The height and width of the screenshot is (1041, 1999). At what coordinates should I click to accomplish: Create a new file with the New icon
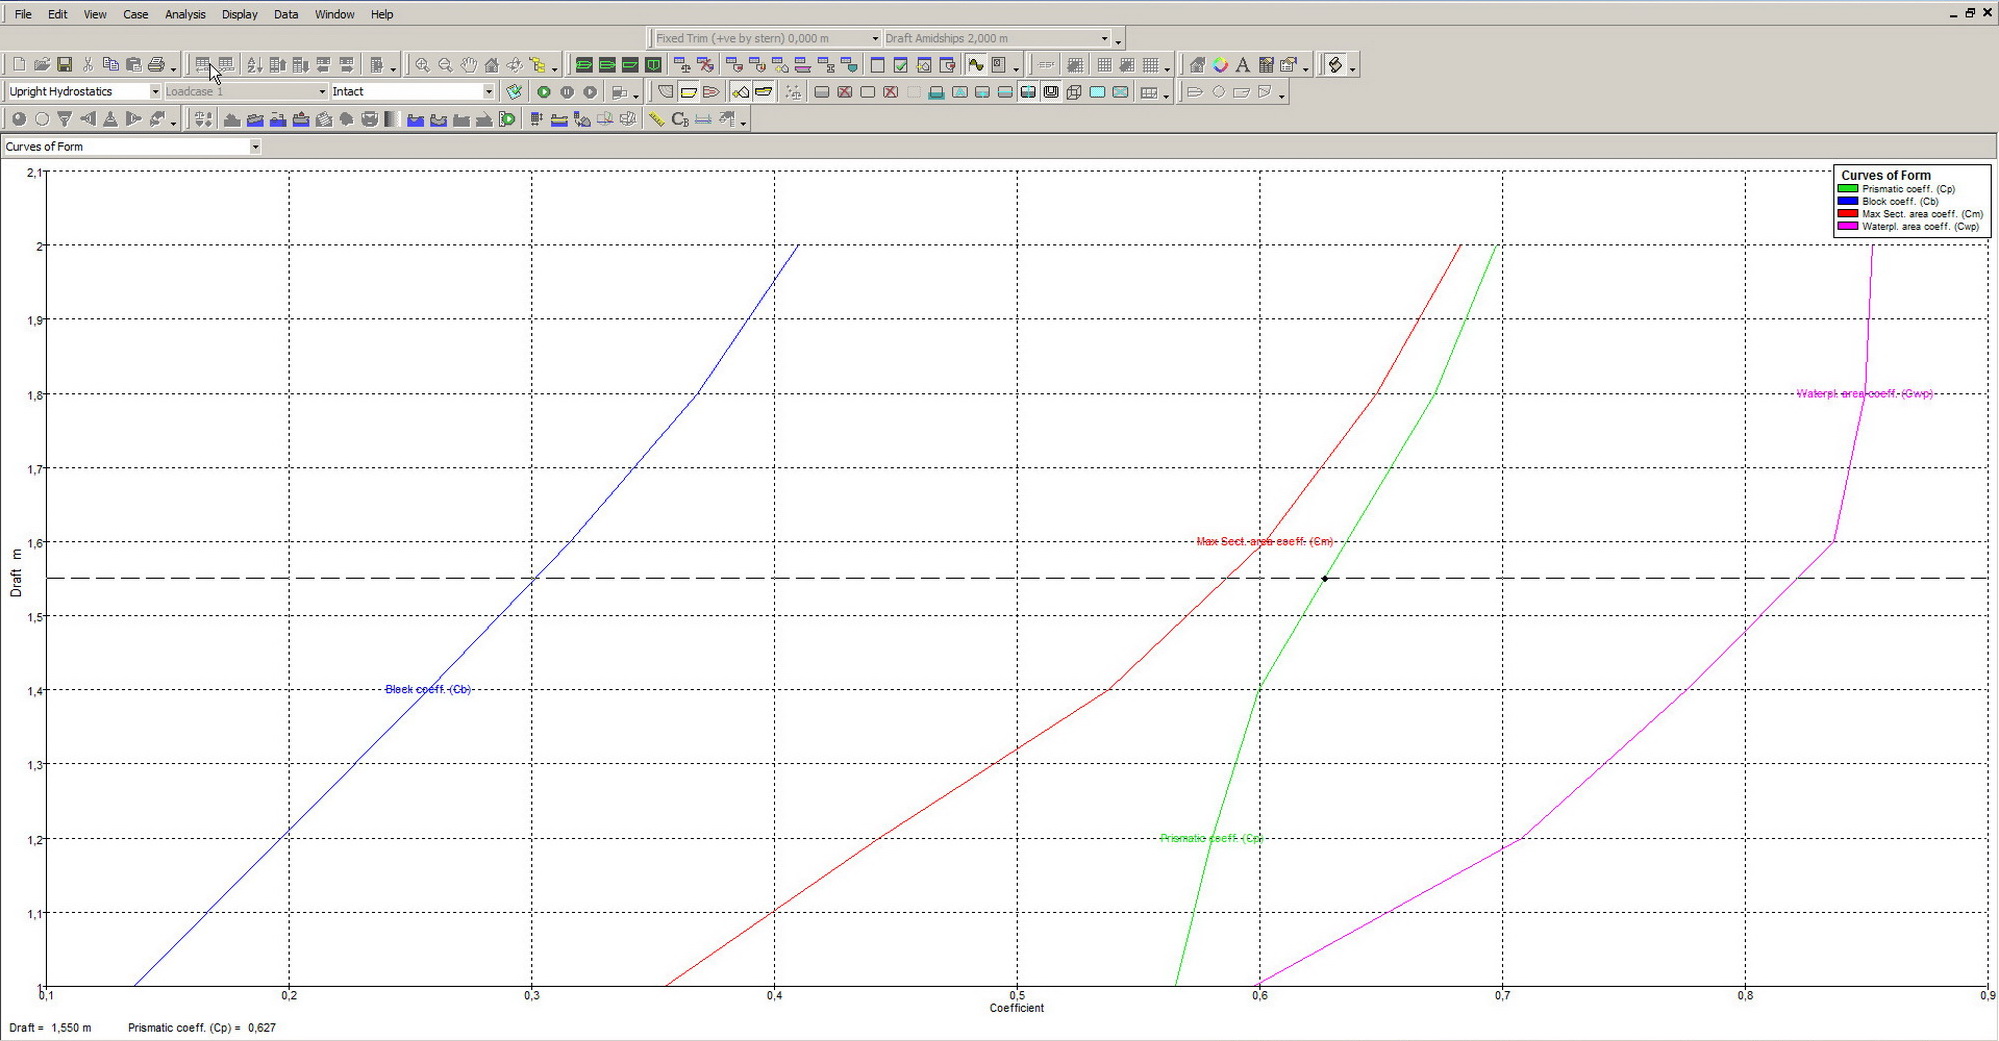tap(19, 65)
